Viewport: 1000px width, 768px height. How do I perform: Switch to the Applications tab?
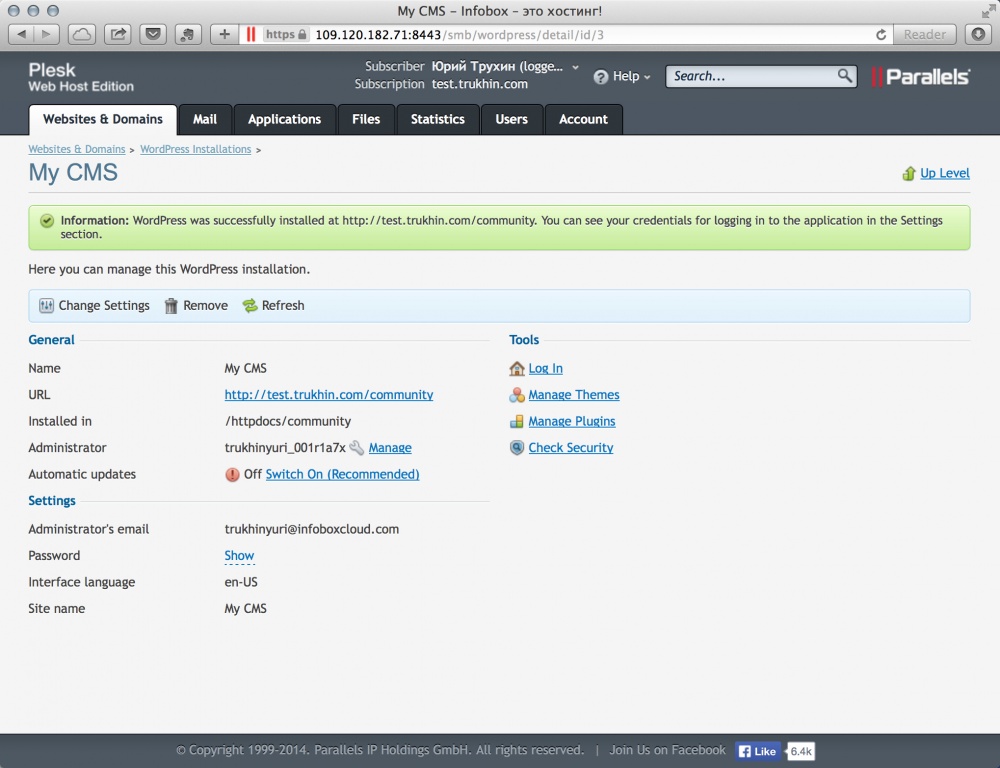click(284, 119)
